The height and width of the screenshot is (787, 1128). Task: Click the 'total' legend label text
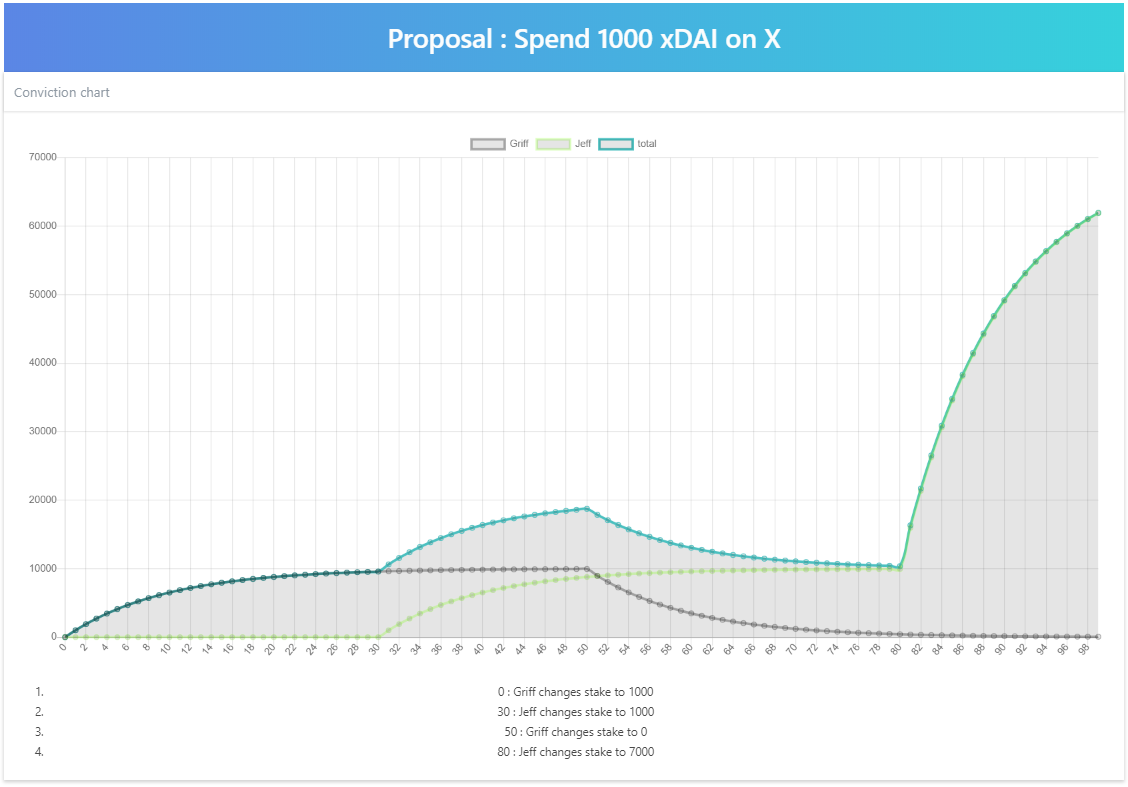(x=647, y=144)
